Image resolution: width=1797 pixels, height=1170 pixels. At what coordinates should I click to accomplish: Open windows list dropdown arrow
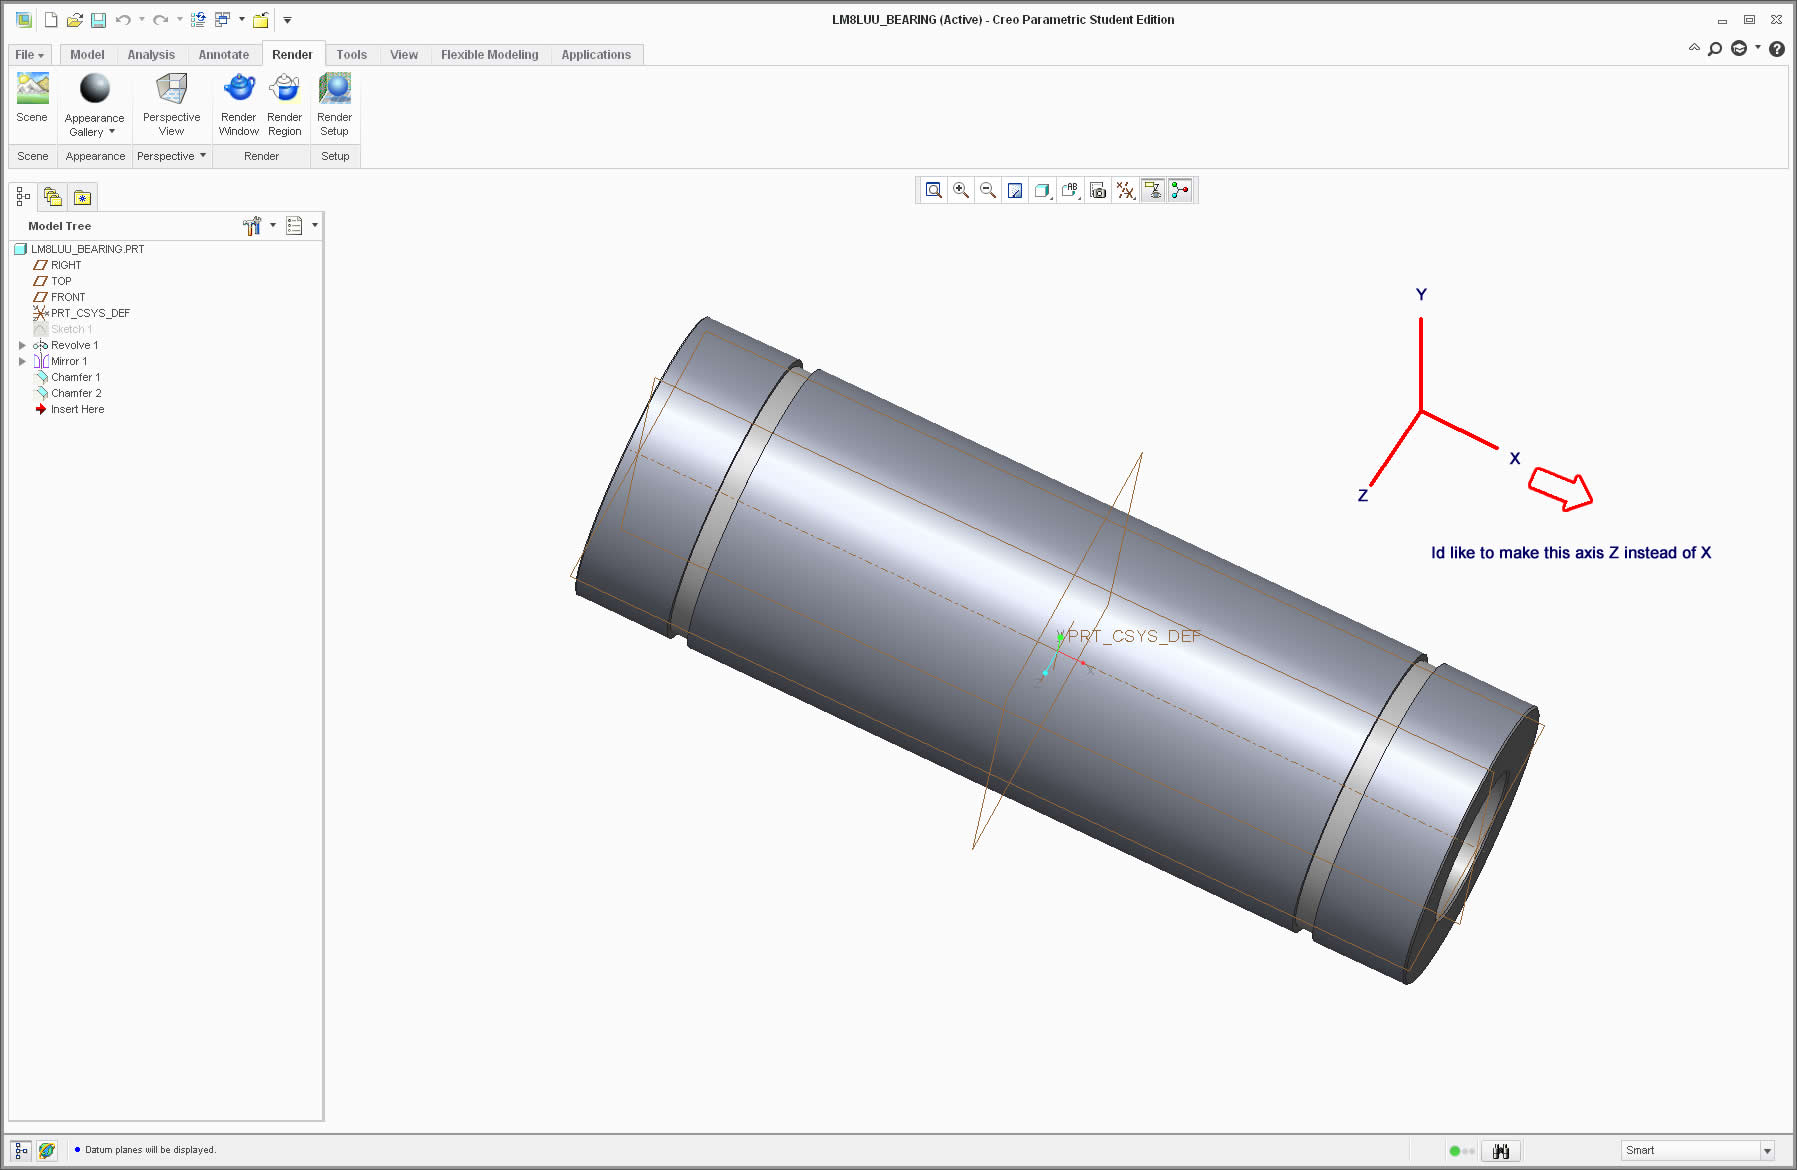[x=241, y=20]
